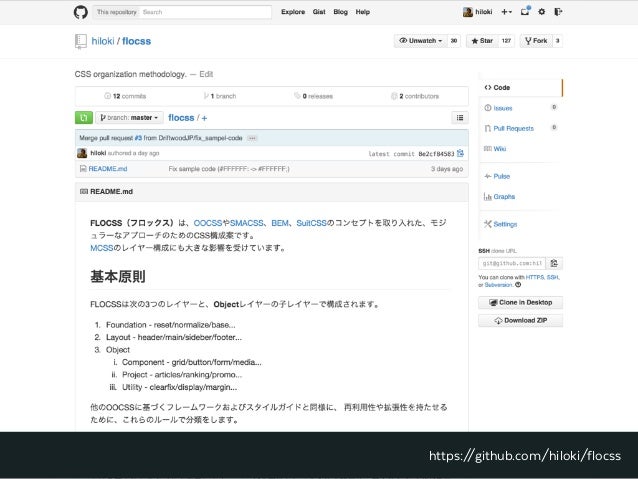Open the GitHub Octocat home logo
The height and width of the screenshot is (479, 638).
pyautogui.click(x=81, y=12)
